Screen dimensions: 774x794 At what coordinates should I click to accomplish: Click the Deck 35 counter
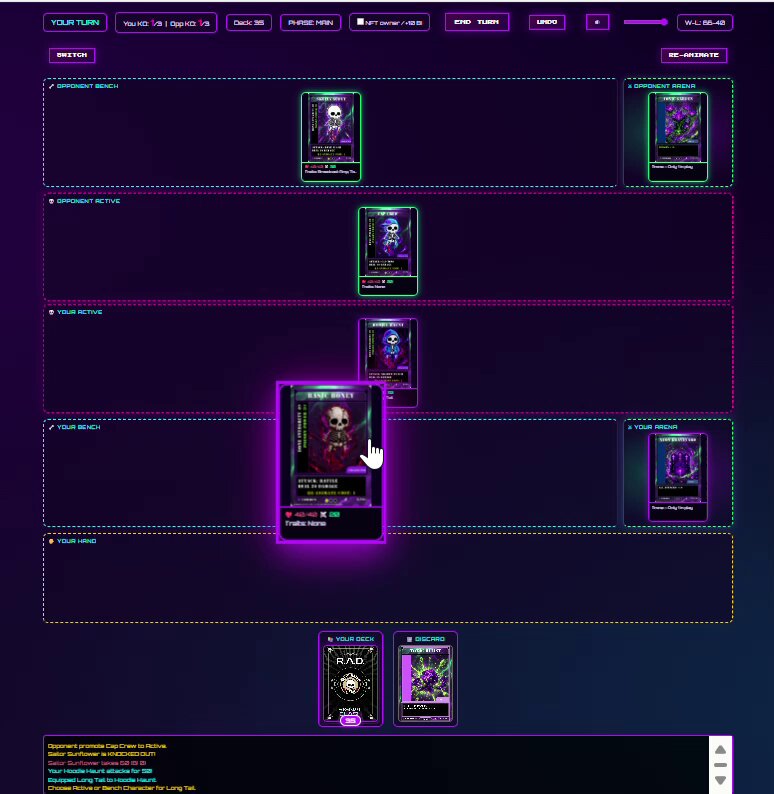click(249, 23)
